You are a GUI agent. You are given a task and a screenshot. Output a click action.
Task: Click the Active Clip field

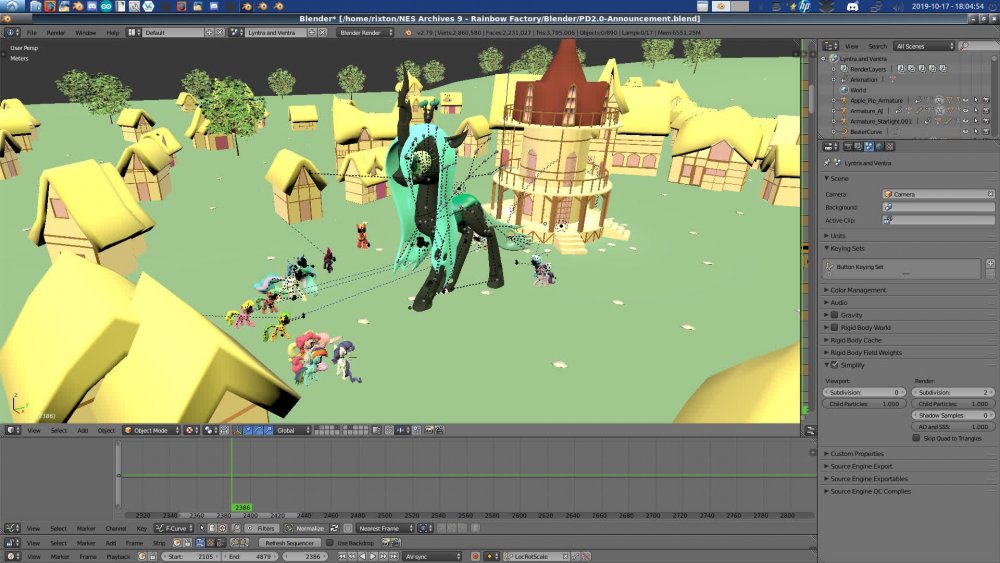[x=938, y=220]
